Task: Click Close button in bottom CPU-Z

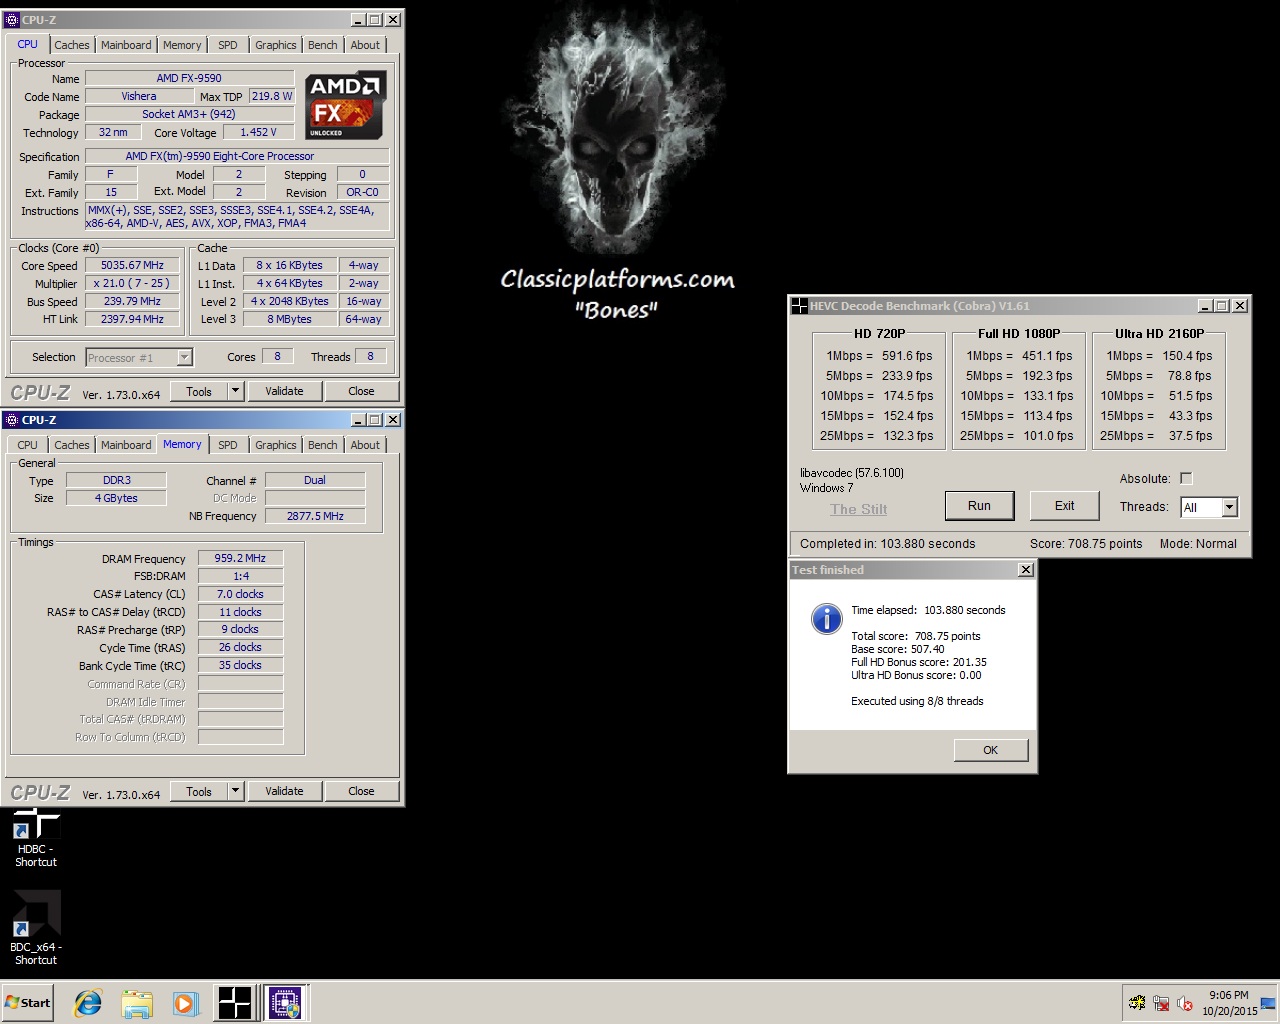Action: point(361,791)
